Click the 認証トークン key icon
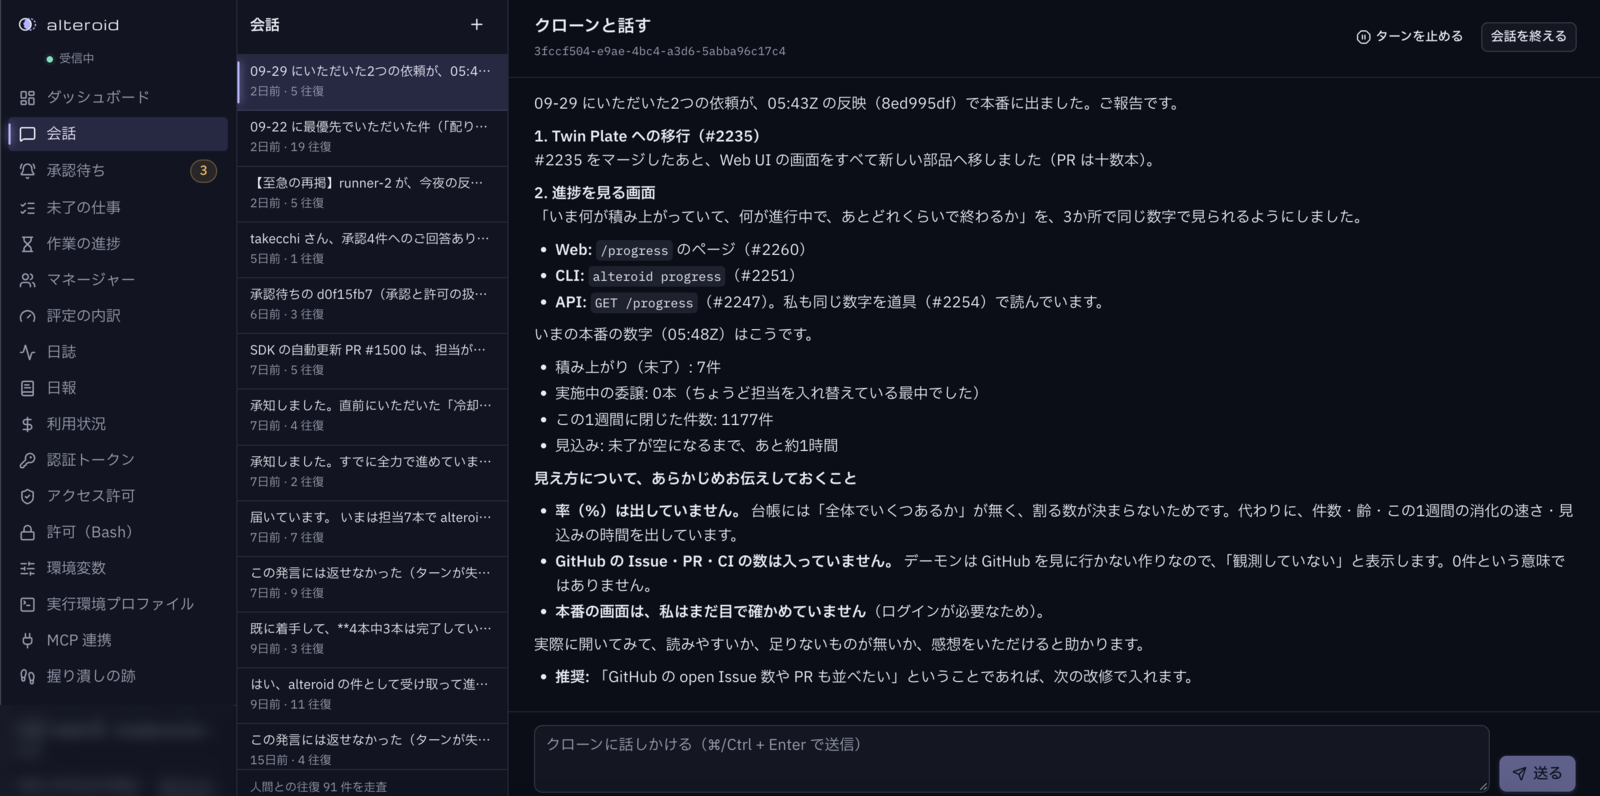Viewport: 1600px width, 796px height. [27, 460]
